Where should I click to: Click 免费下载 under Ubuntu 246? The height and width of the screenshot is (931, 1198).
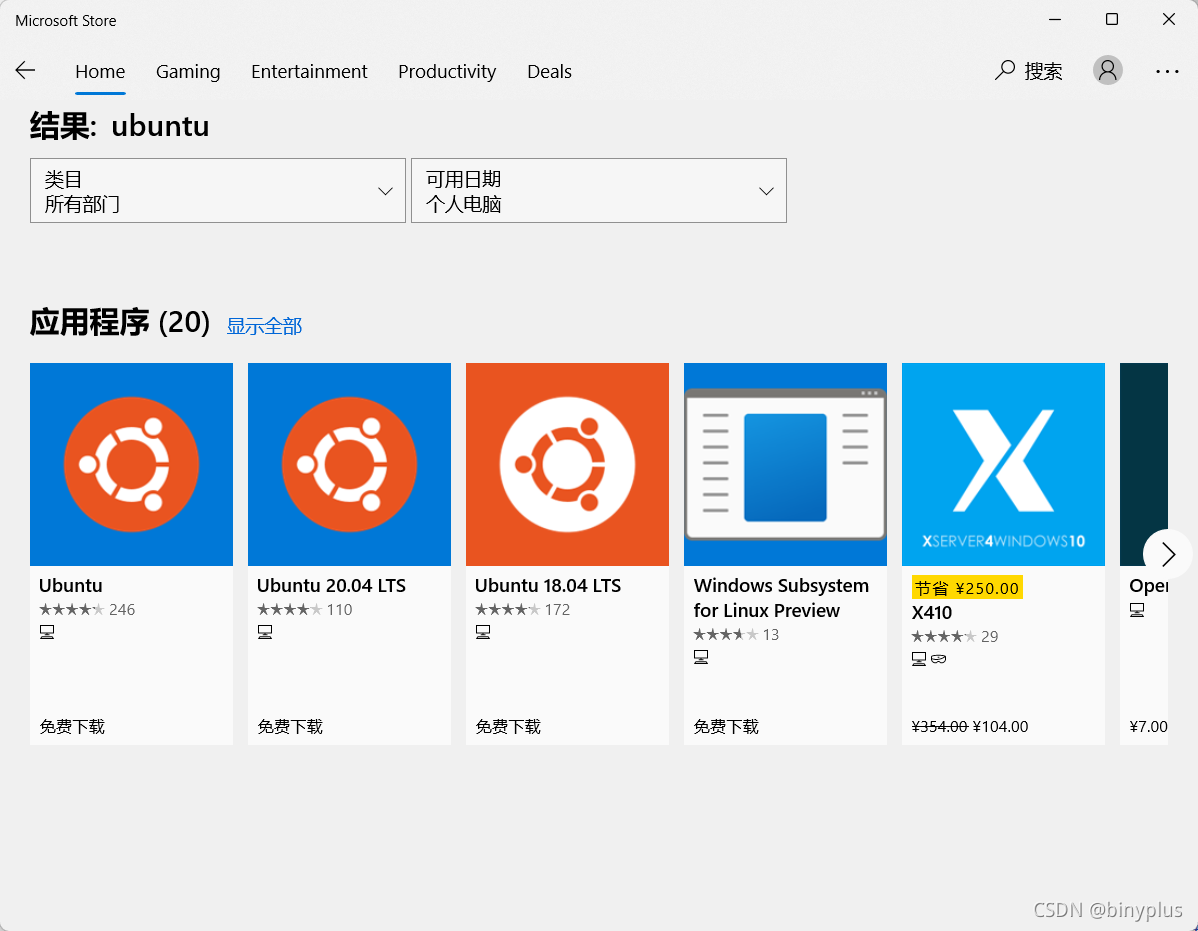(72, 726)
